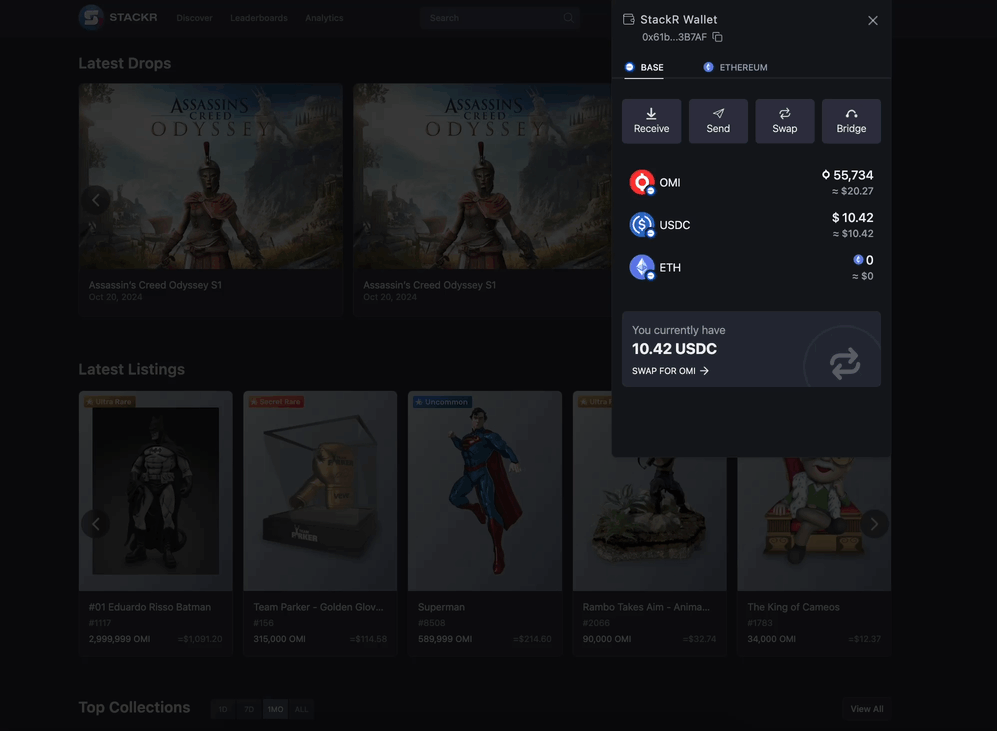Open the Rambo Takes Aim listing title
The width and height of the screenshot is (997, 731).
pos(646,607)
